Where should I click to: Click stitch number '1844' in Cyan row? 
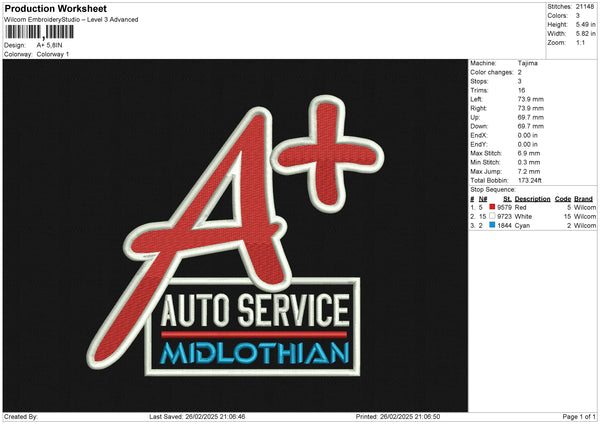tap(504, 226)
